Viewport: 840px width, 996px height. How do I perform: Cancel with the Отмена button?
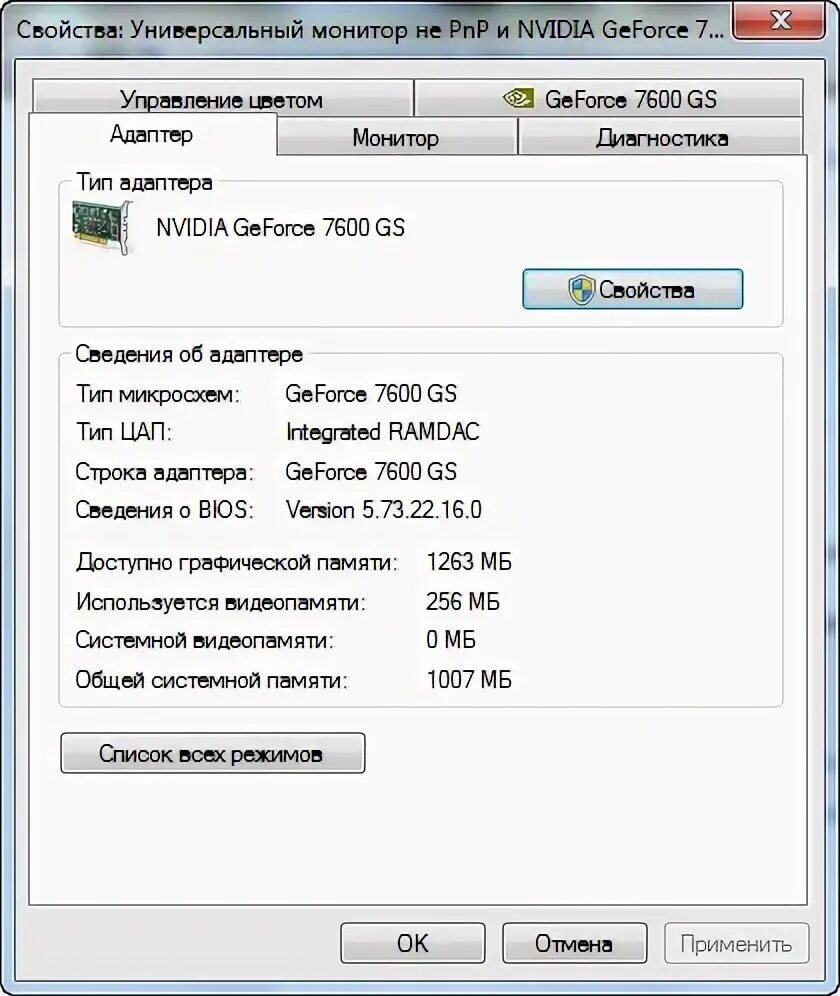[574, 943]
